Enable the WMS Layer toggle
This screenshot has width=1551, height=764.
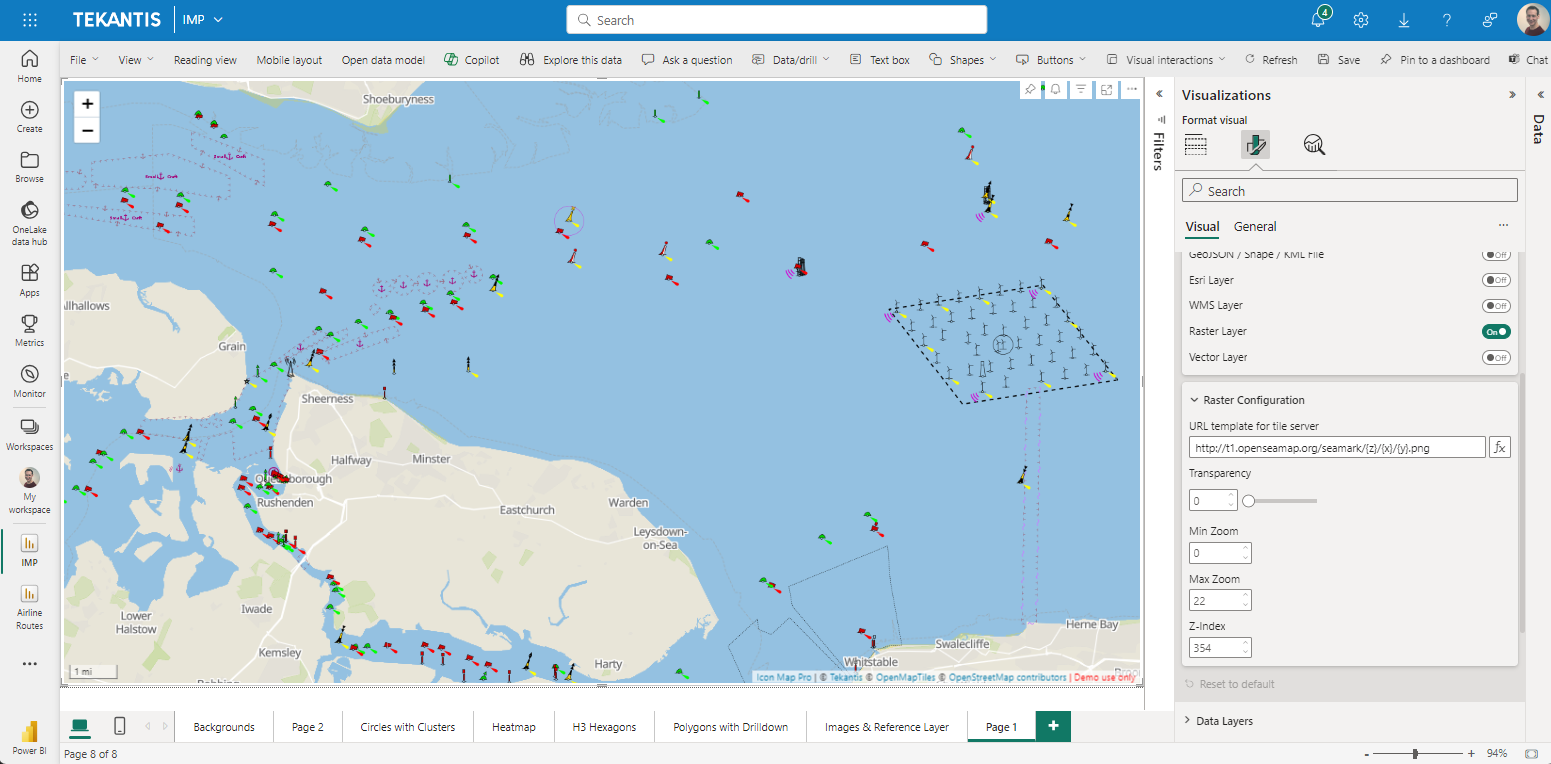[x=1496, y=306]
